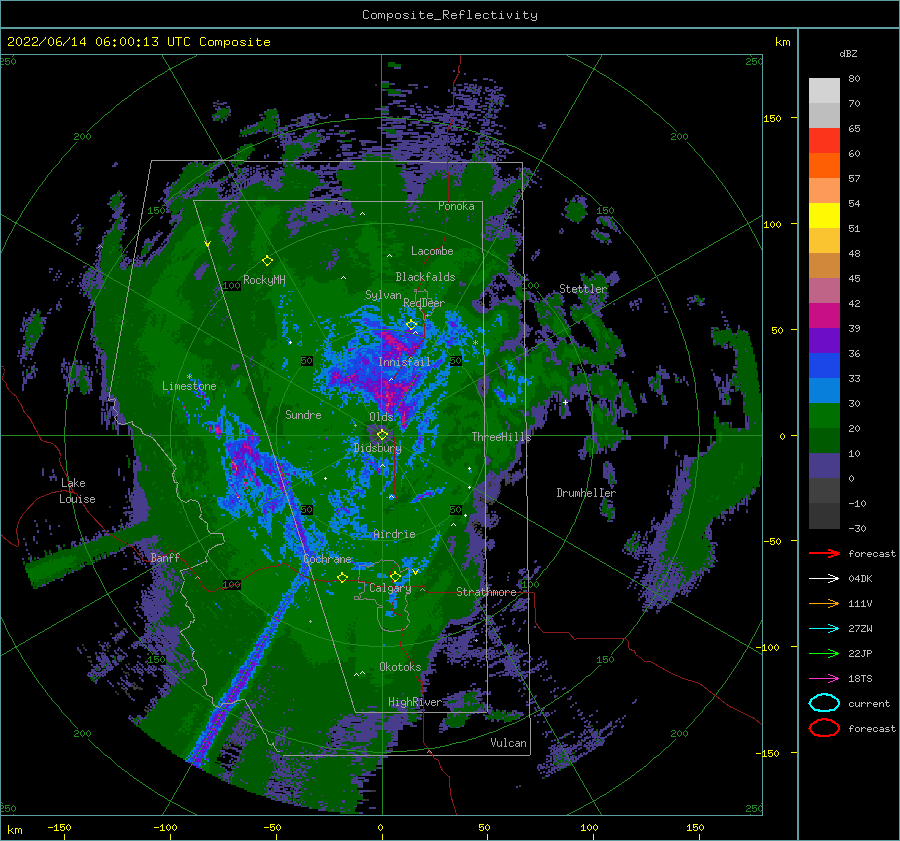The height and width of the screenshot is (841, 900).
Task: Click the Stettler map label
Action: 583,289
